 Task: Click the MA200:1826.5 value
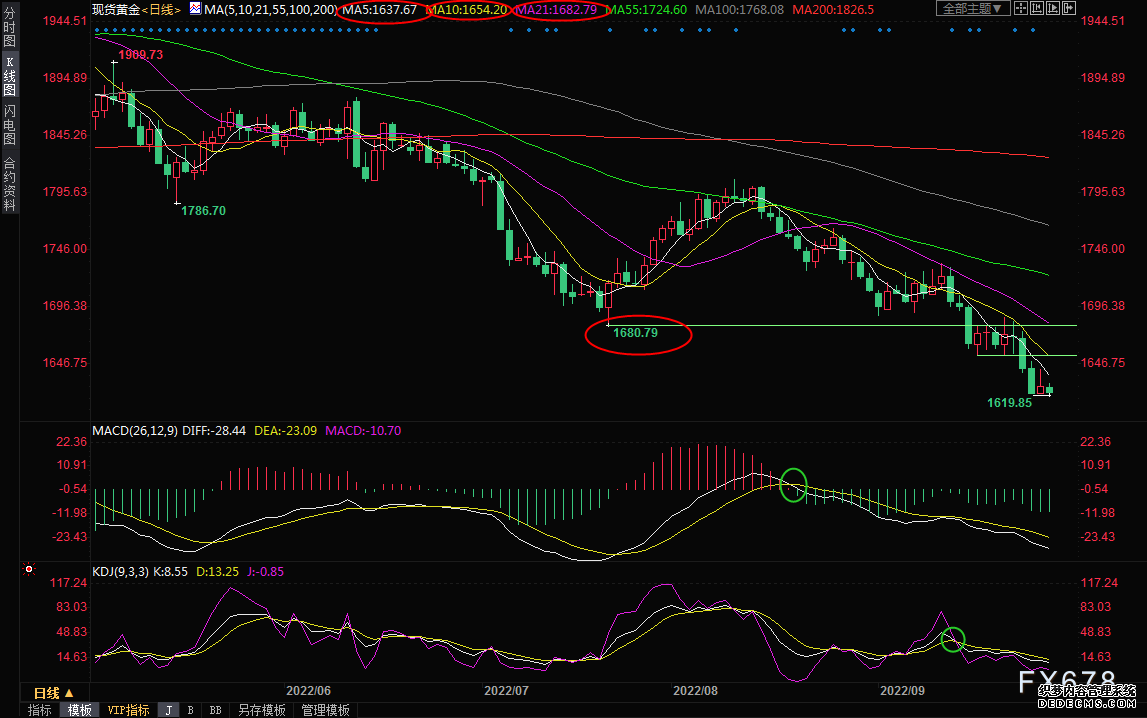(x=833, y=10)
